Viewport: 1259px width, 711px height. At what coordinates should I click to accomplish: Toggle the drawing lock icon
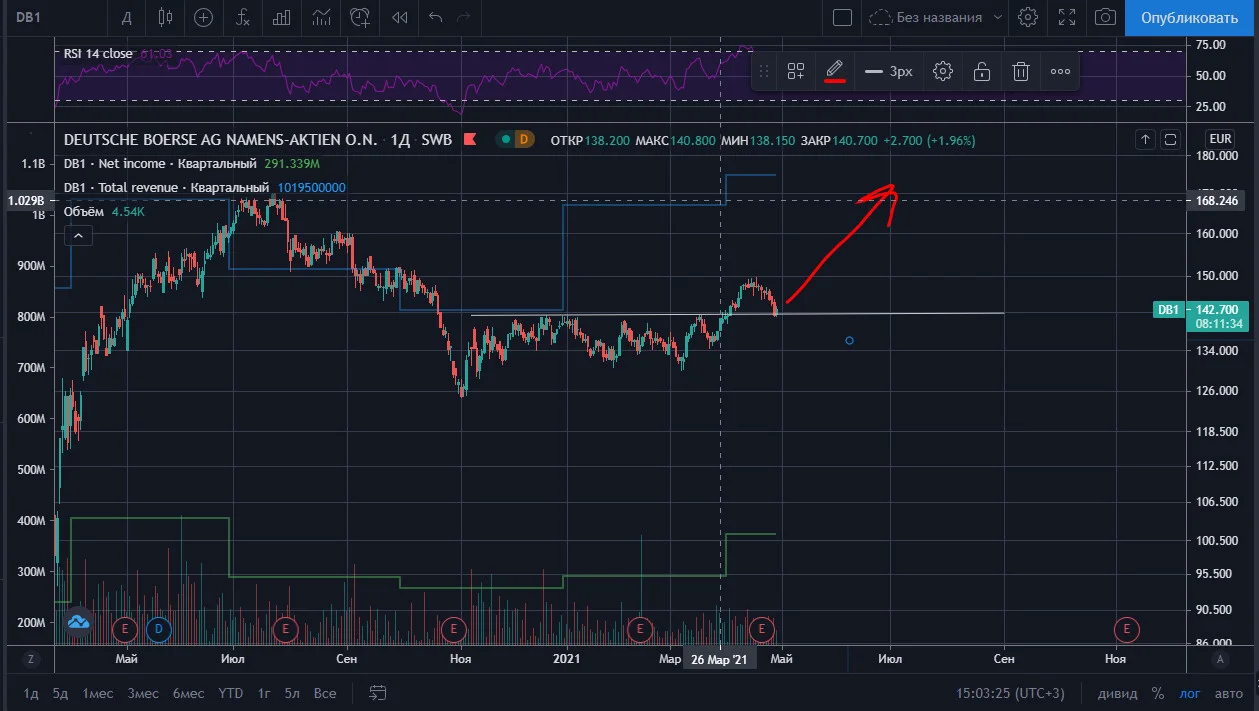click(982, 71)
